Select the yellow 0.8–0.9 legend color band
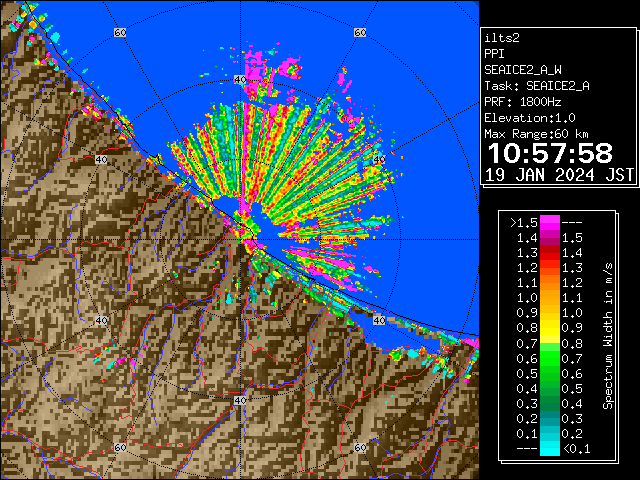The height and width of the screenshot is (480, 640). coord(550,328)
